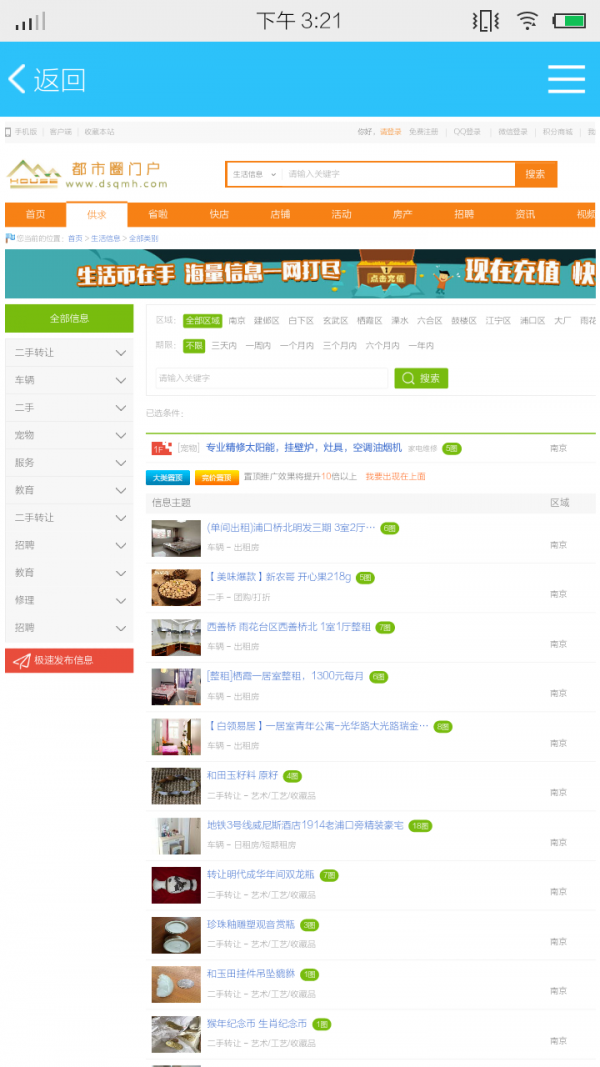600x1067 pixels.
Task: Click the 大类置顶 blue tag
Action: click(168, 477)
